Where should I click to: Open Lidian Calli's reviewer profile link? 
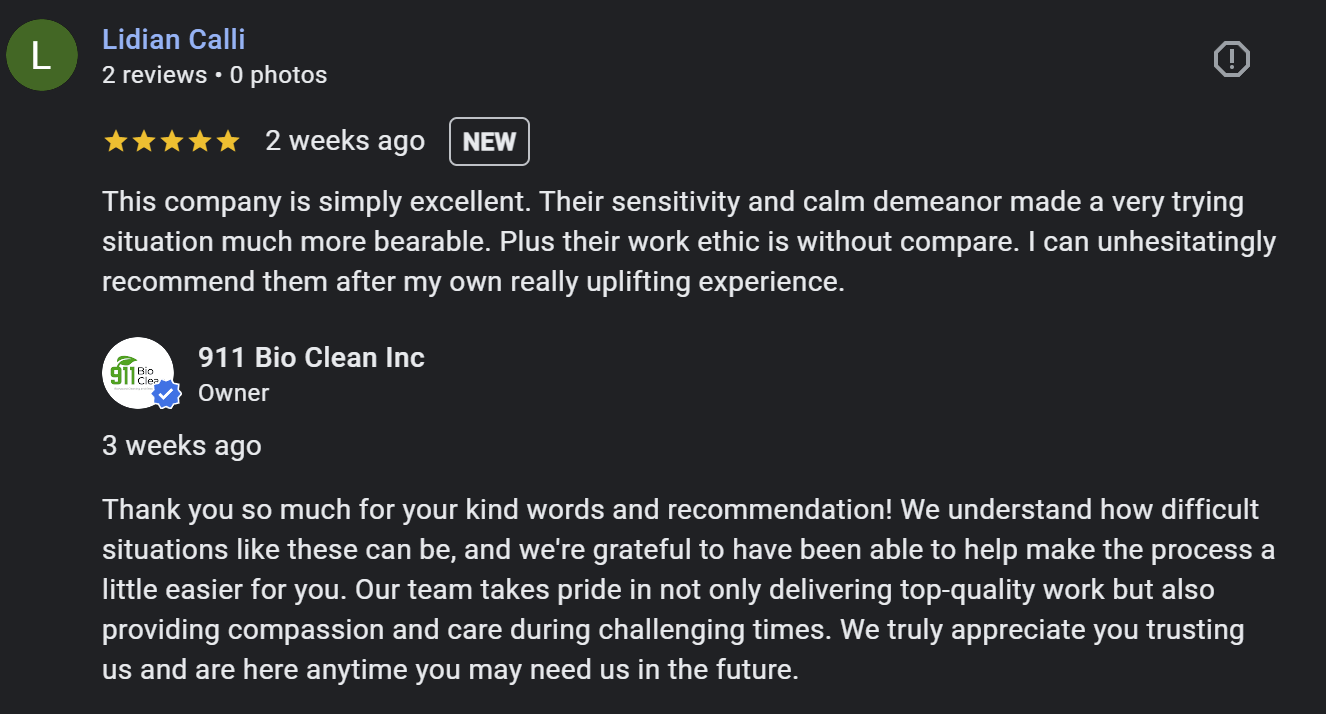(x=173, y=39)
